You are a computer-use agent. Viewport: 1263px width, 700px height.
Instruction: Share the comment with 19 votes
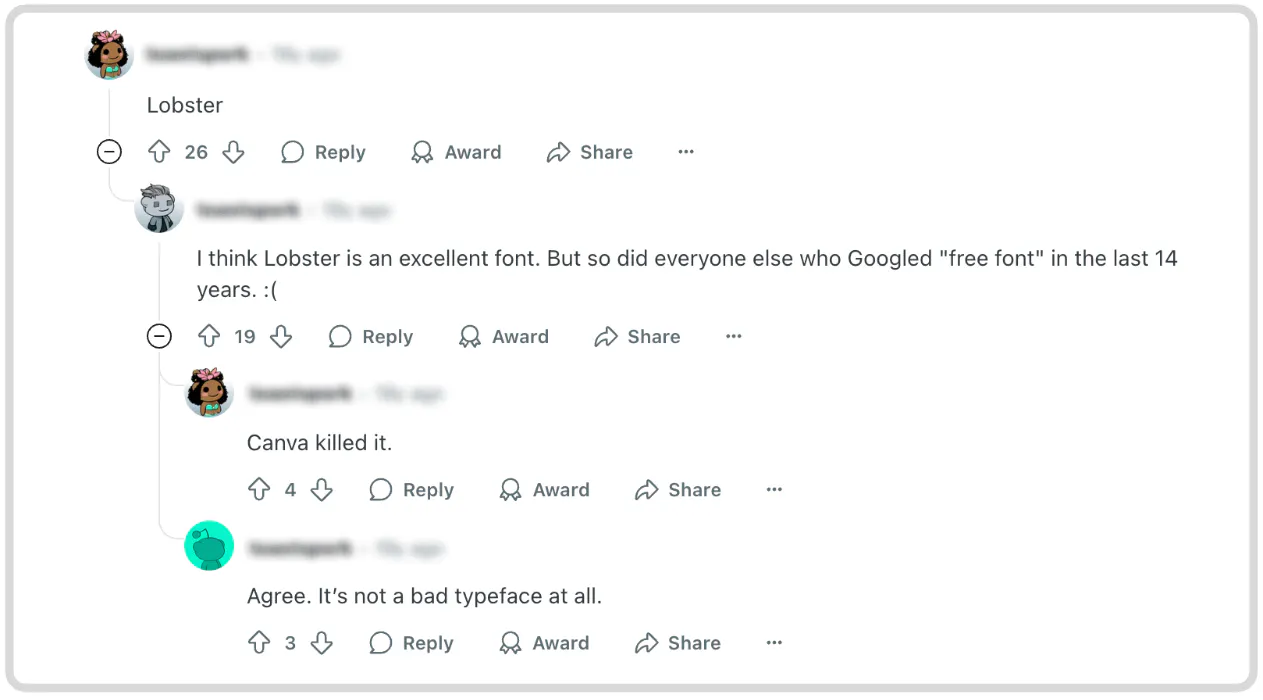pos(637,337)
